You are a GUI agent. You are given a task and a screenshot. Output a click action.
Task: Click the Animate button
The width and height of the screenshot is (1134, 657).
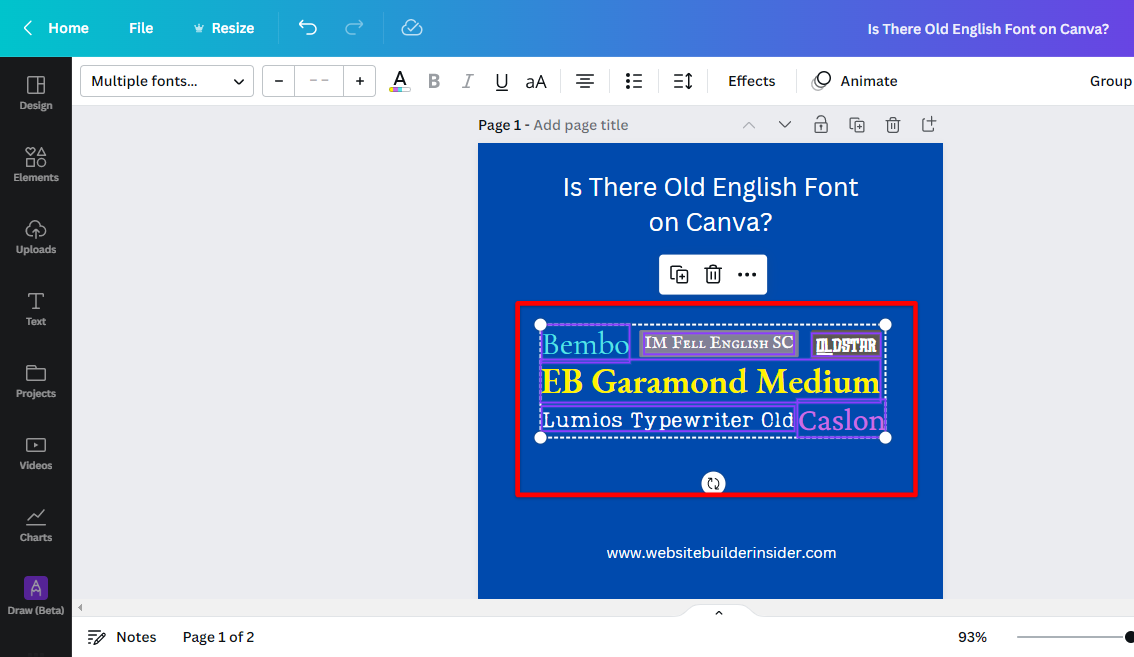(x=855, y=81)
